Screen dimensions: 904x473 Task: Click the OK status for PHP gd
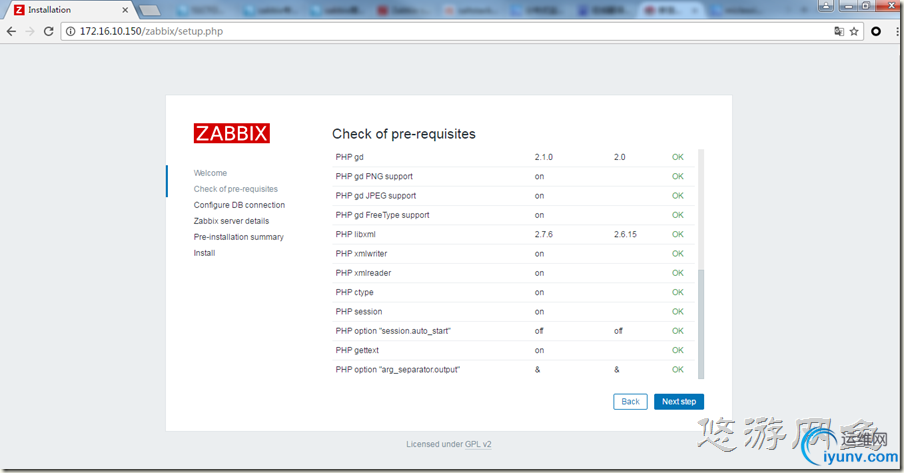(677, 157)
